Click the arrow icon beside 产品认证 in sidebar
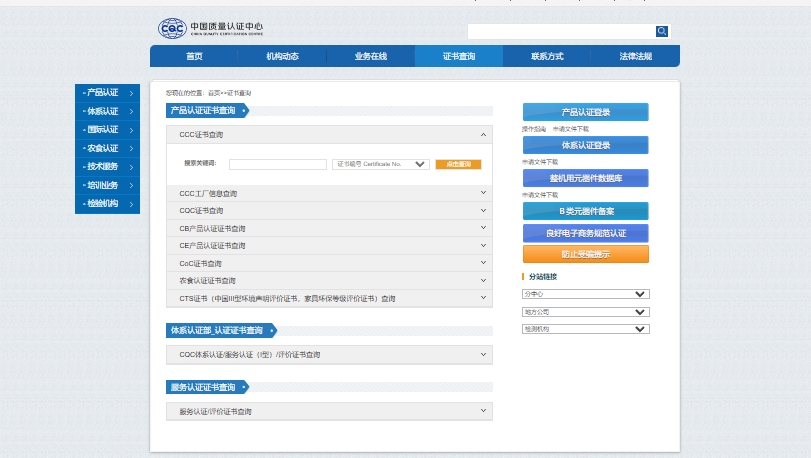This screenshot has height=458, width=811. 131,93
